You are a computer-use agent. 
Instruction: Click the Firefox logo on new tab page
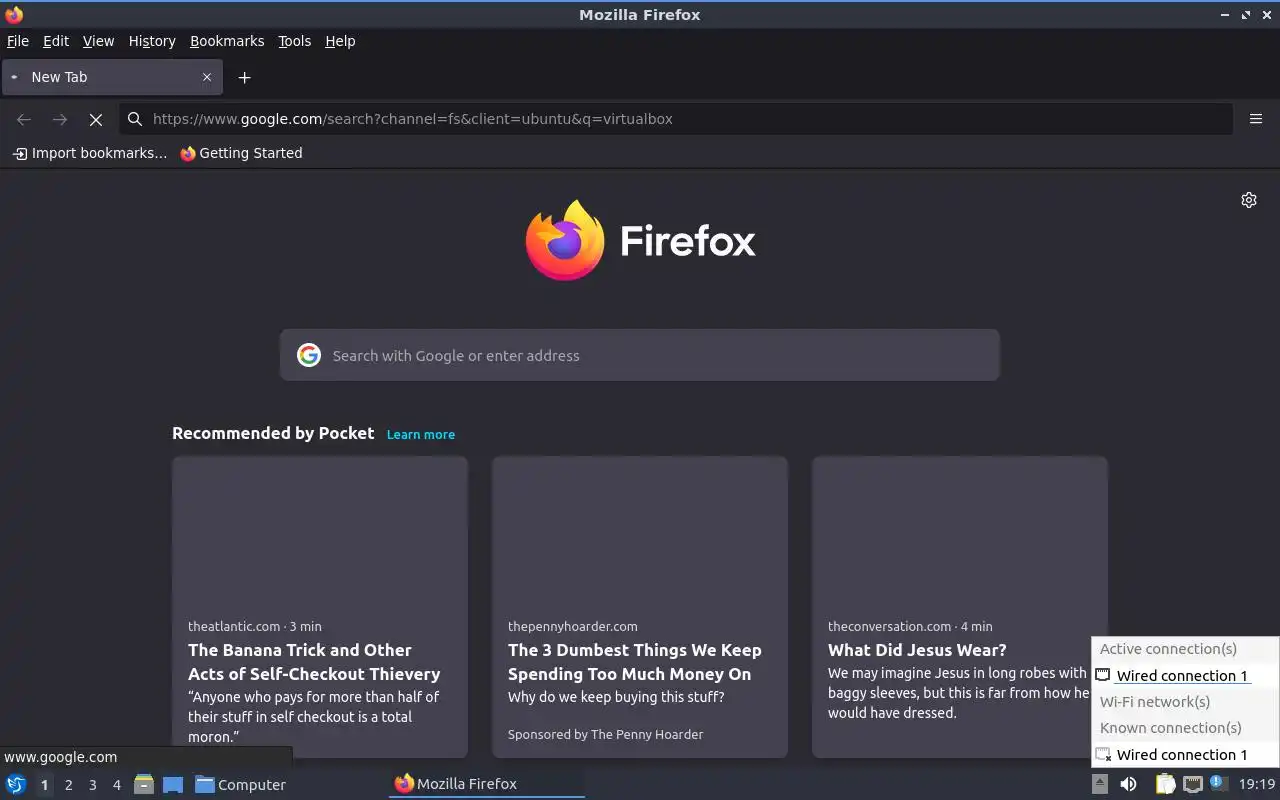pos(641,240)
